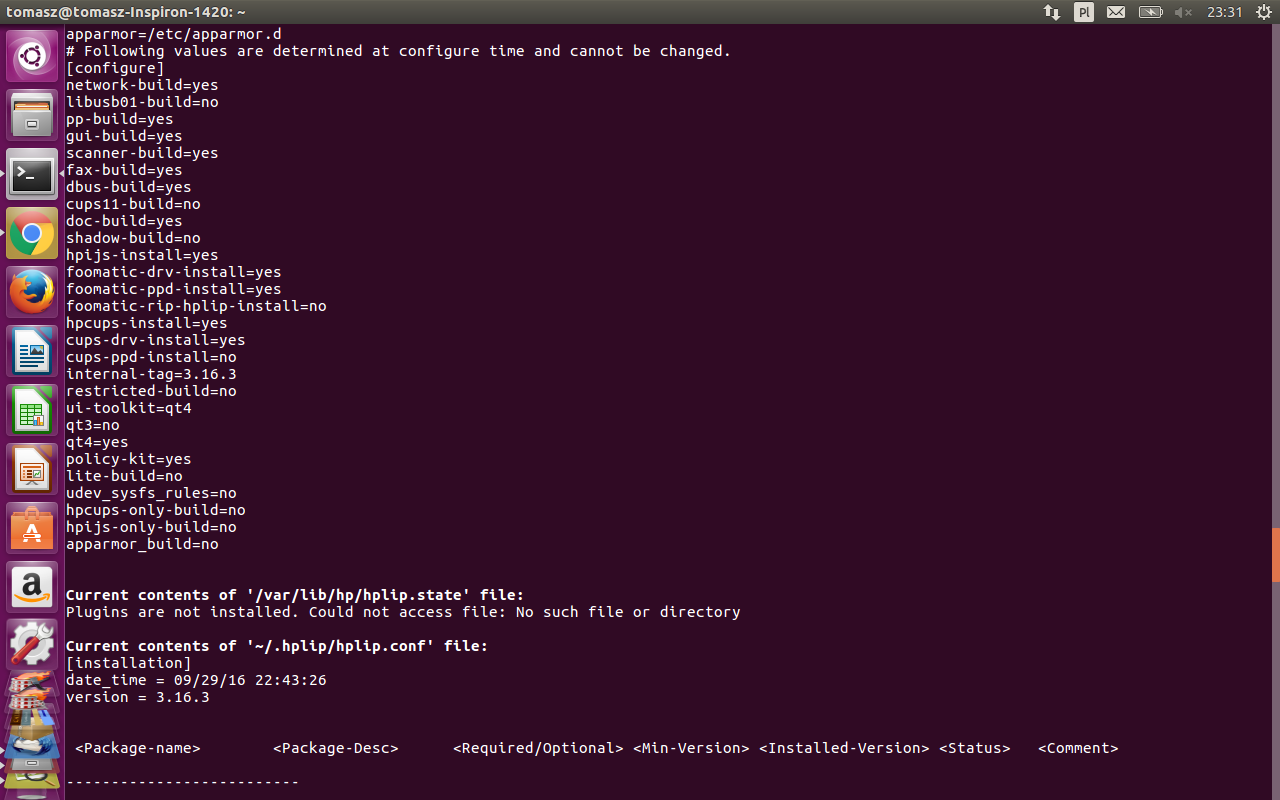This screenshot has height=800, width=1280.
Task: Select the Terminal launcher icon
Action: pos(32,174)
